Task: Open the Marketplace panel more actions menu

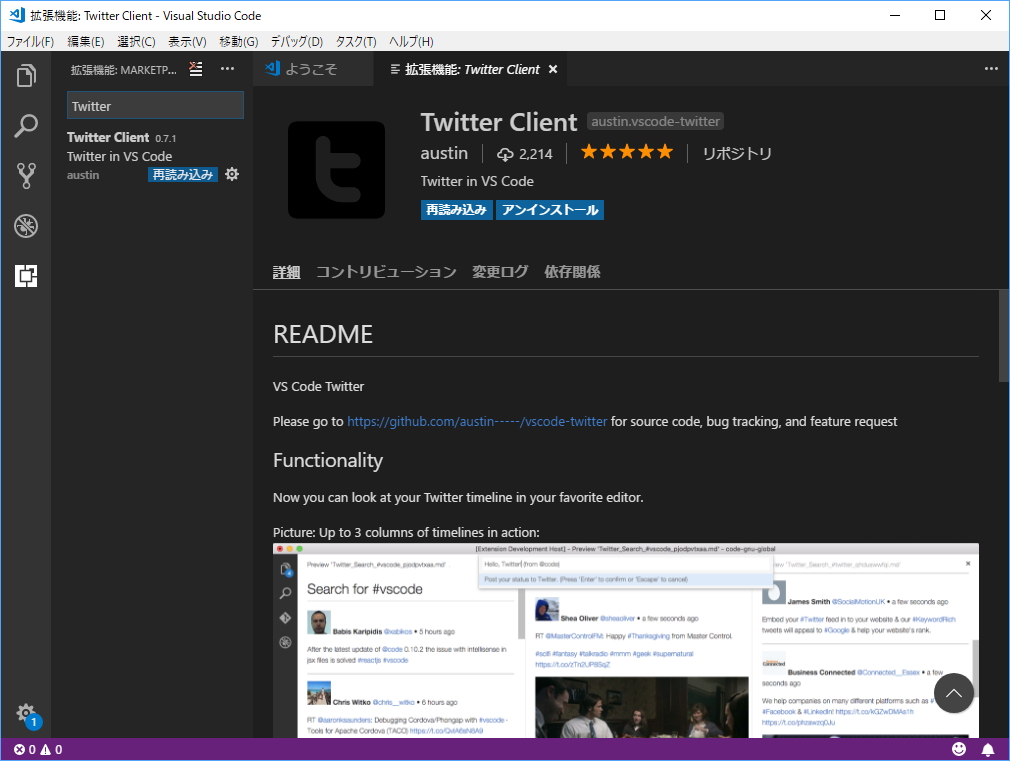Action: 227,69
